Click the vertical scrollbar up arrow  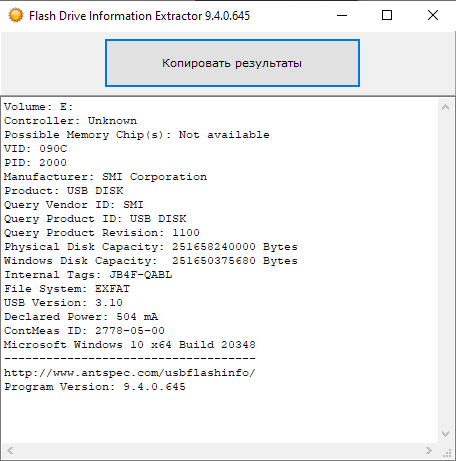(x=445, y=107)
